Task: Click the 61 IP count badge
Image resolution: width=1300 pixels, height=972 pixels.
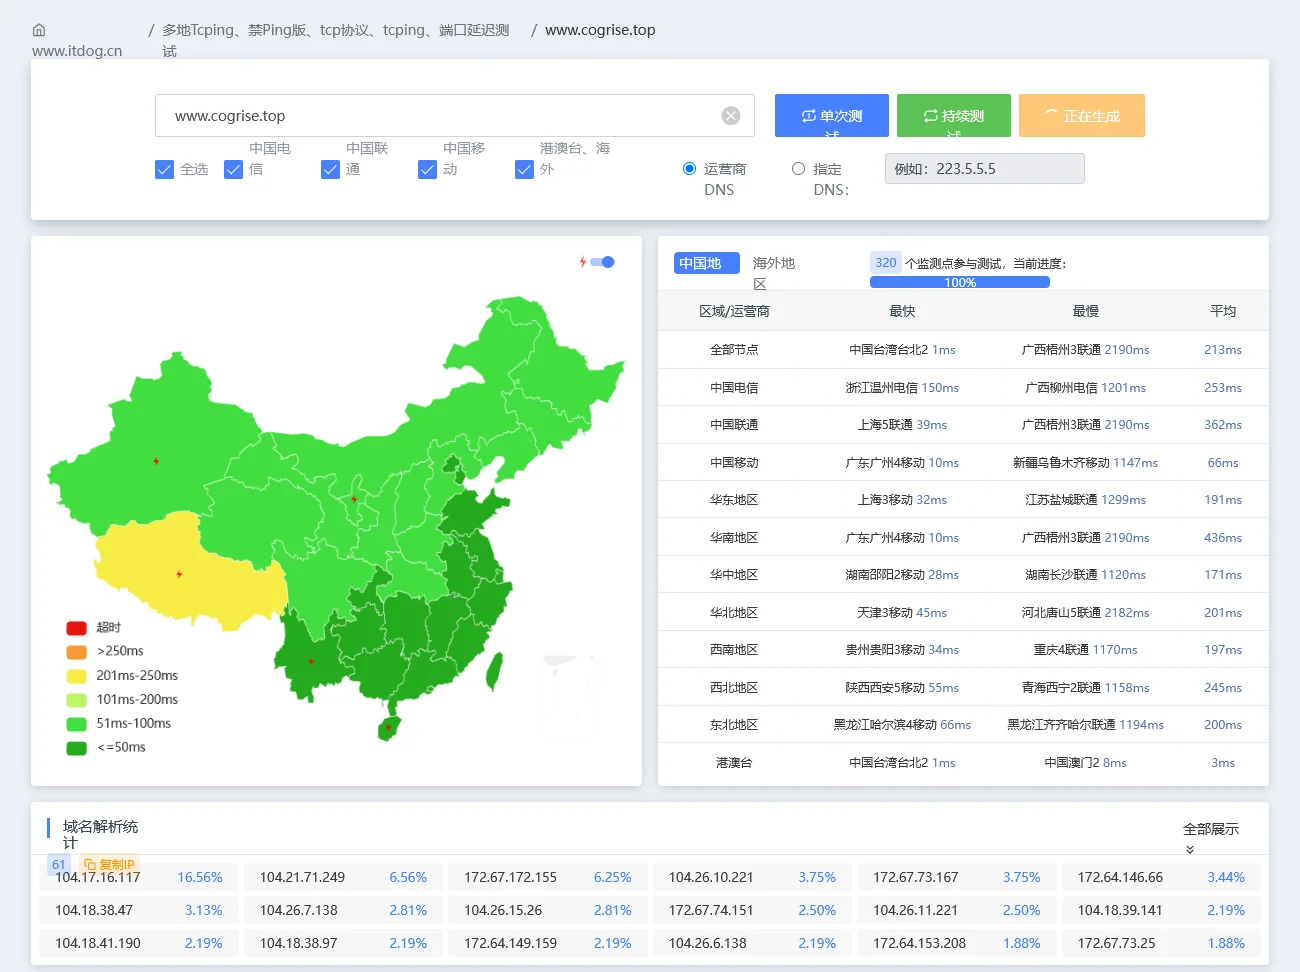Action: click(59, 865)
